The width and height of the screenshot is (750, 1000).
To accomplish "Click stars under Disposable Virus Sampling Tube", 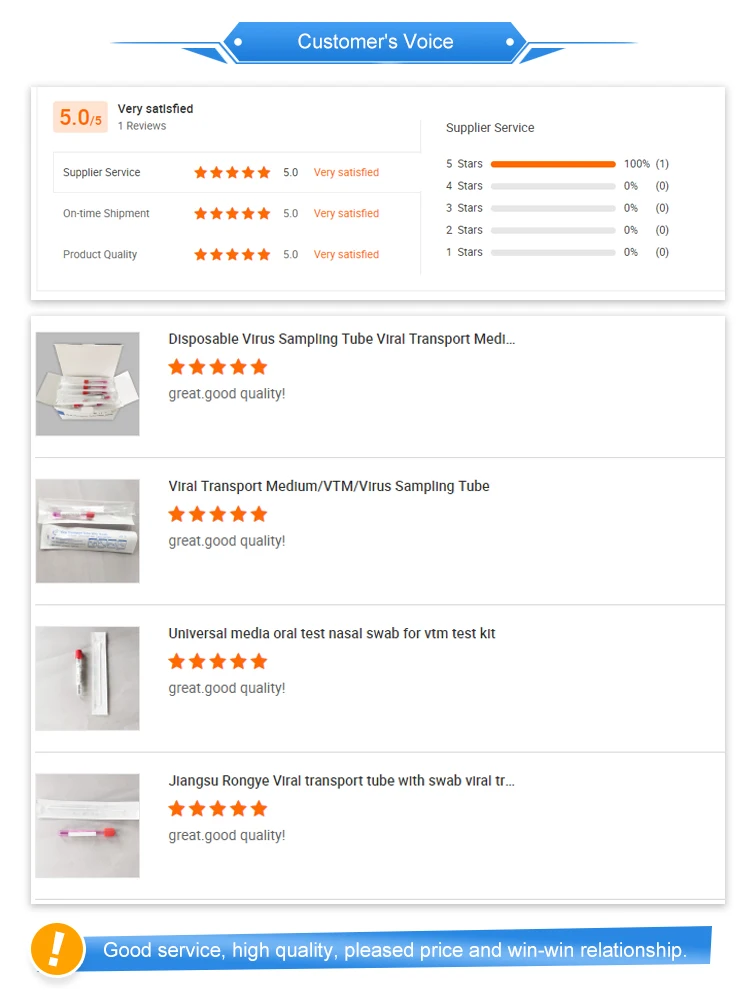I will 218,367.
